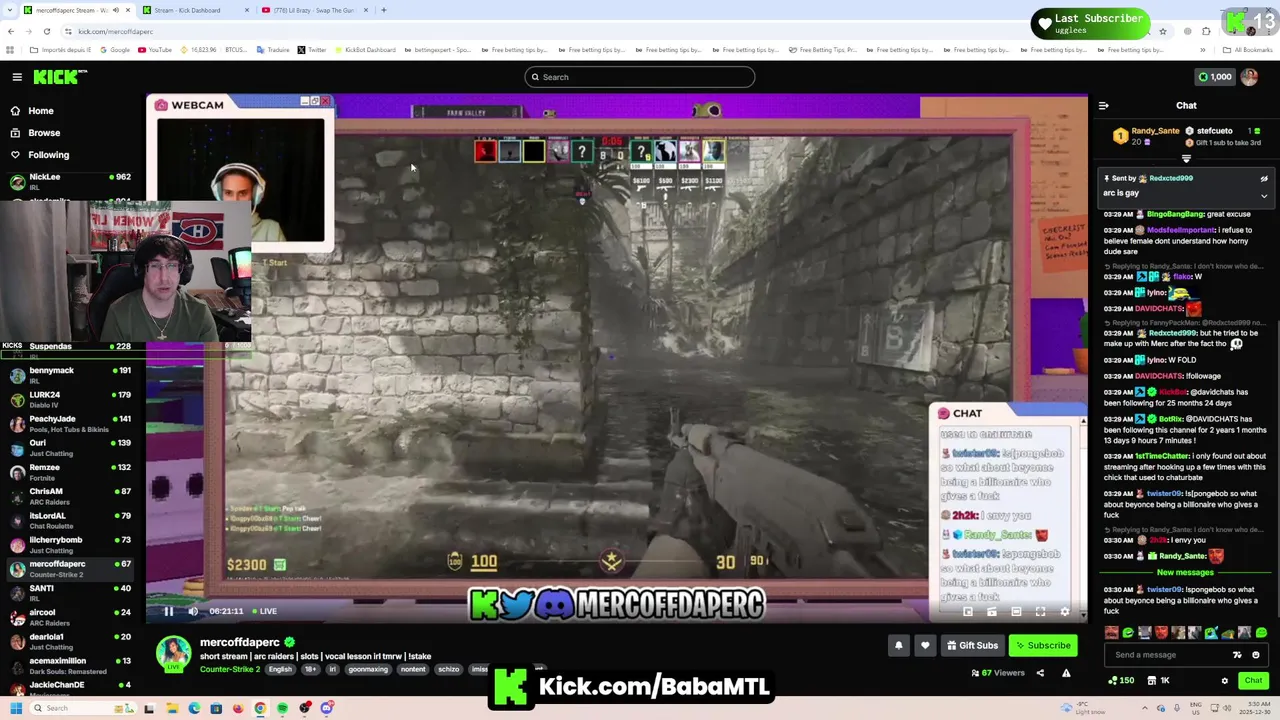Screen dimensions: 1280x720
Task: Expand gift leaderboard arrow
Action: pyautogui.click(x=1186, y=159)
